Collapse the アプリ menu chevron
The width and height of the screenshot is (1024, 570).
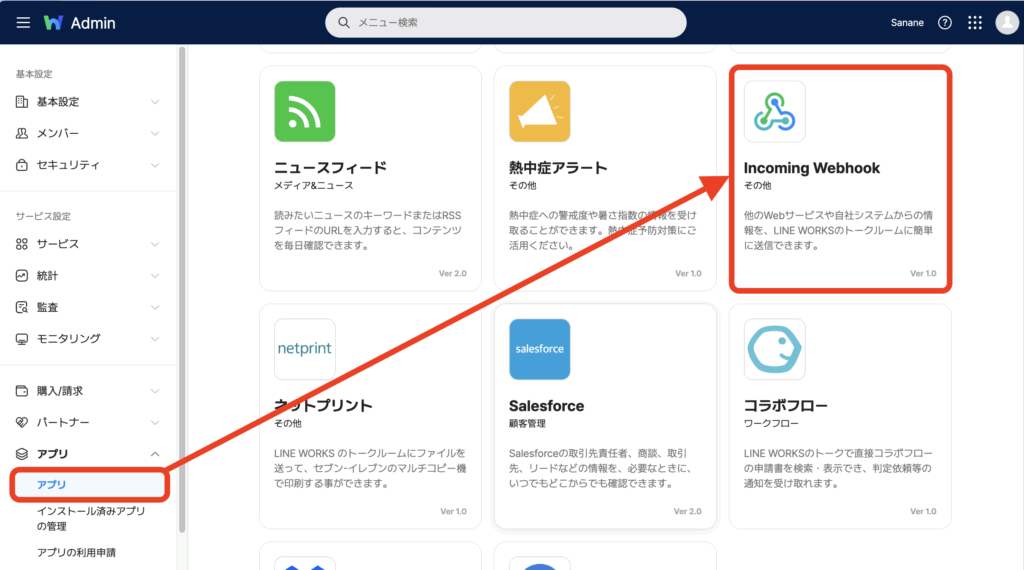click(155, 454)
